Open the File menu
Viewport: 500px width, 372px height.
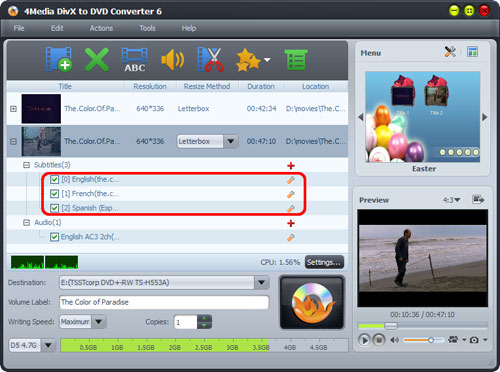click(x=19, y=28)
